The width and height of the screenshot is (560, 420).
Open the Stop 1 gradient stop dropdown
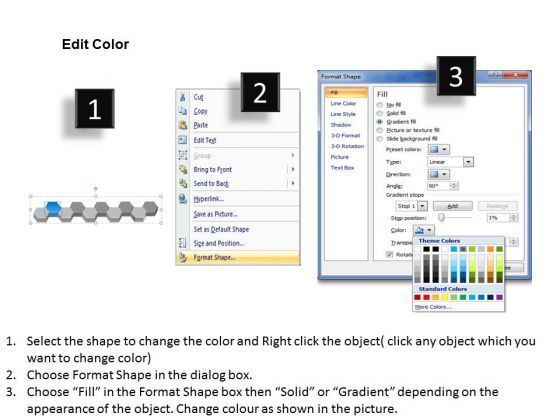(x=422, y=206)
